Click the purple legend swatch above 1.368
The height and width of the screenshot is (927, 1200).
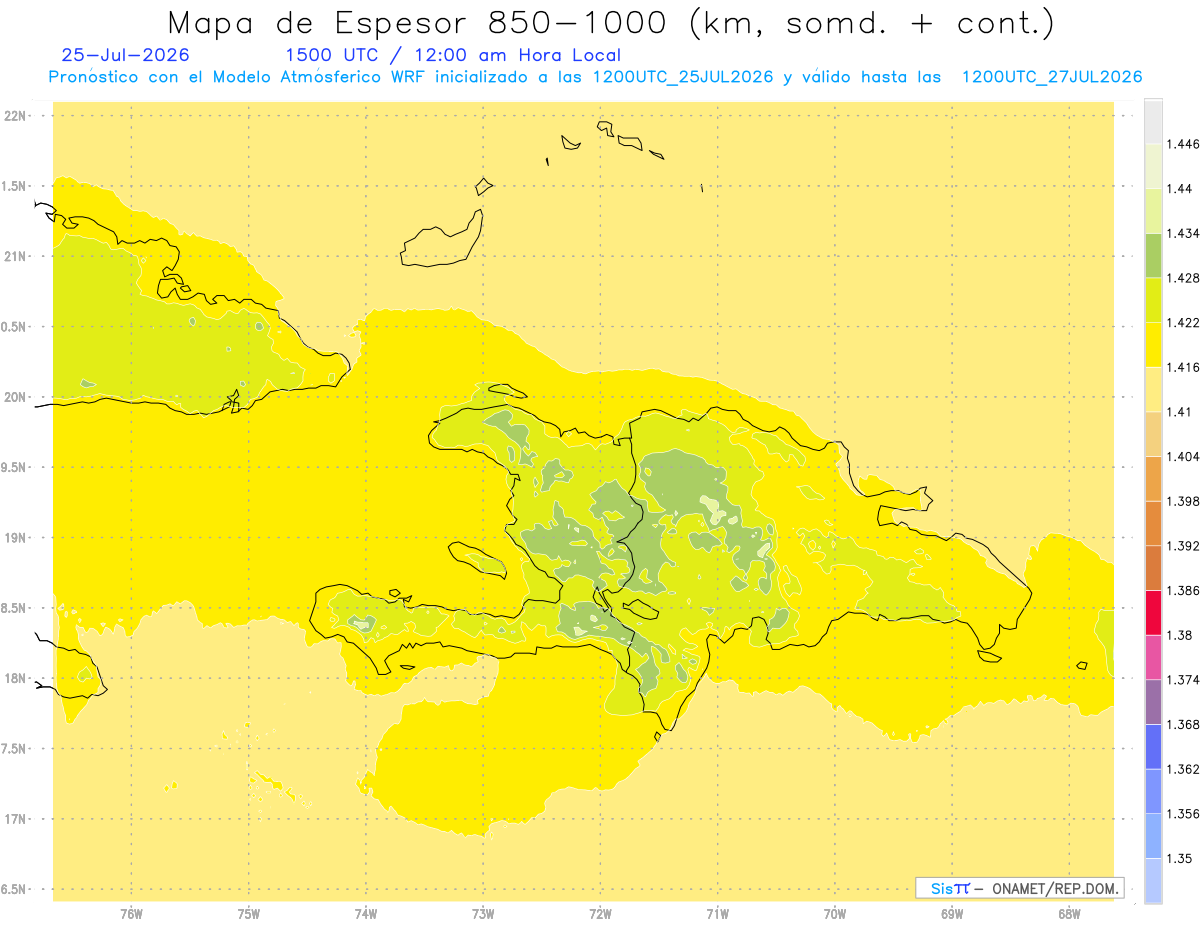(1153, 701)
